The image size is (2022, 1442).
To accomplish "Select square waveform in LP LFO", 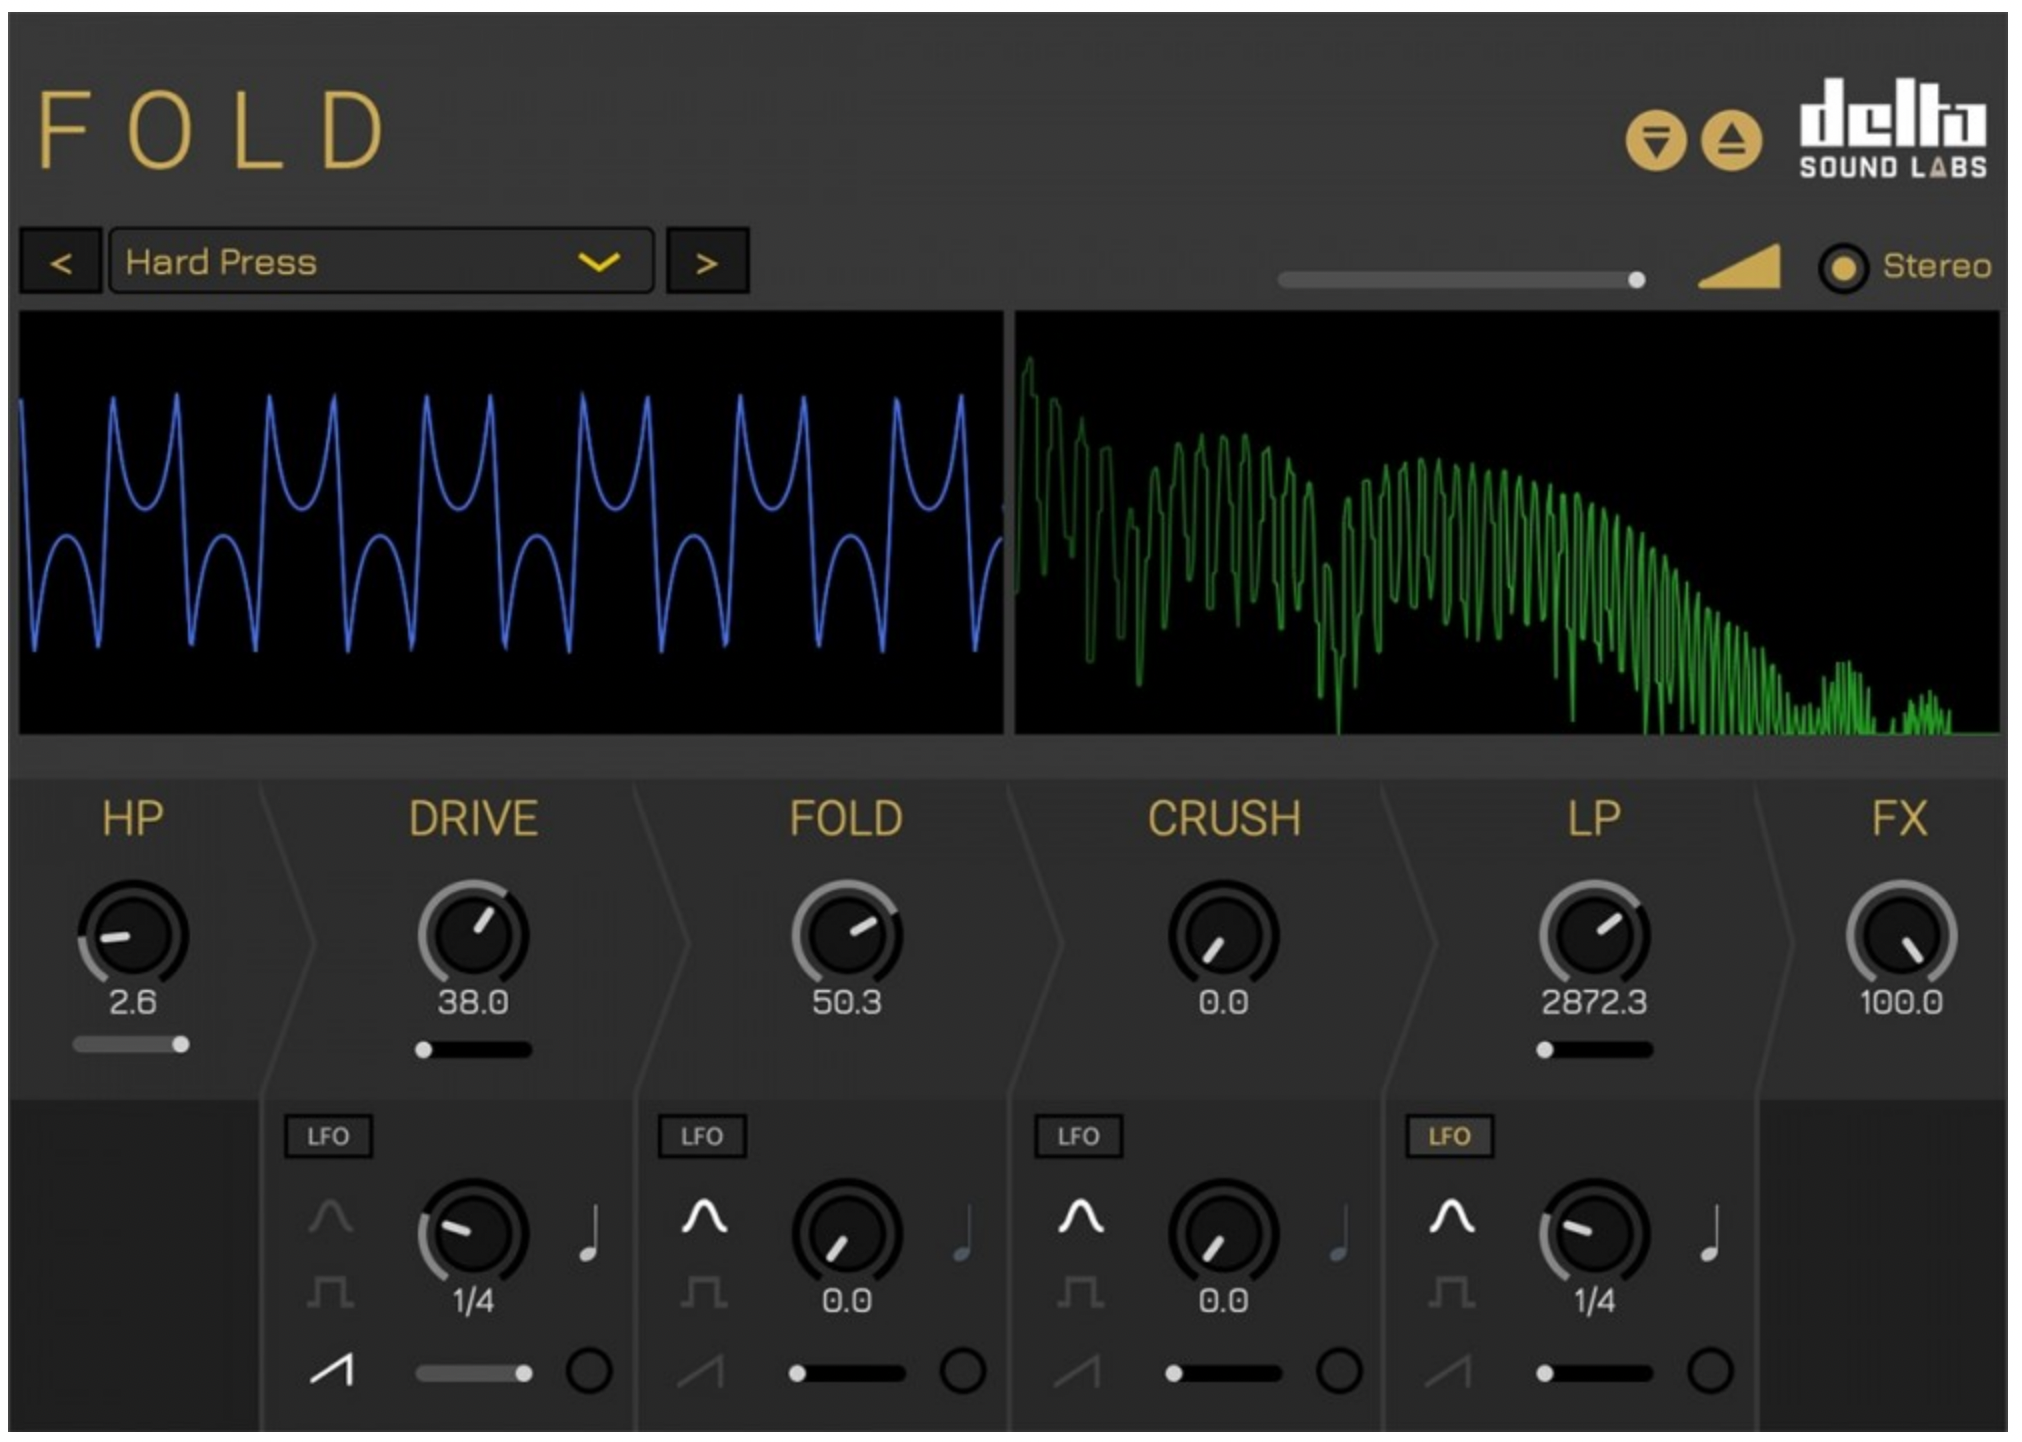I will [x=1451, y=1291].
